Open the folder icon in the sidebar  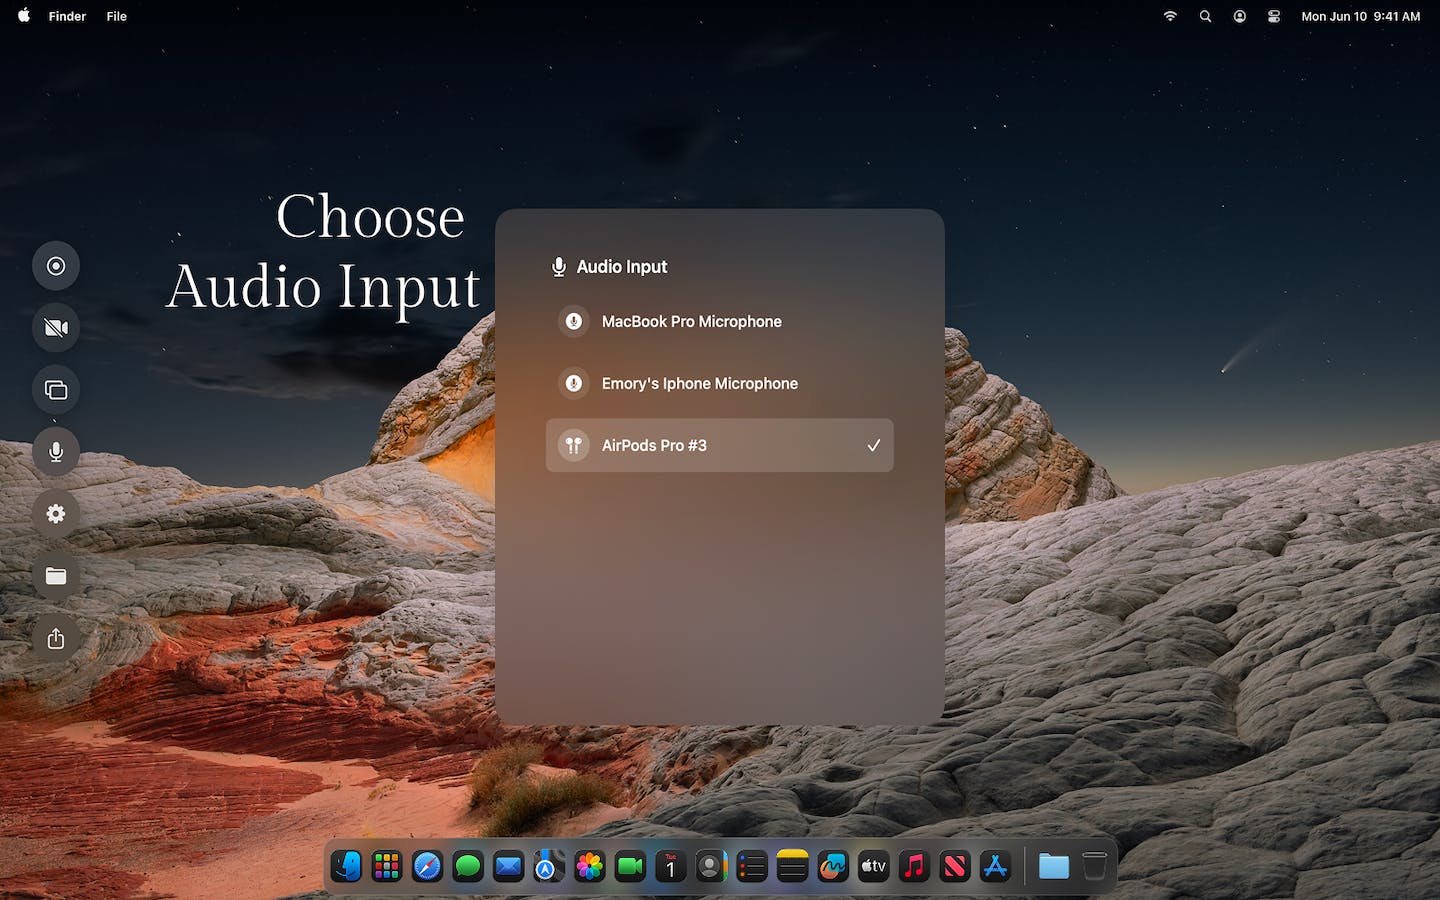56,576
